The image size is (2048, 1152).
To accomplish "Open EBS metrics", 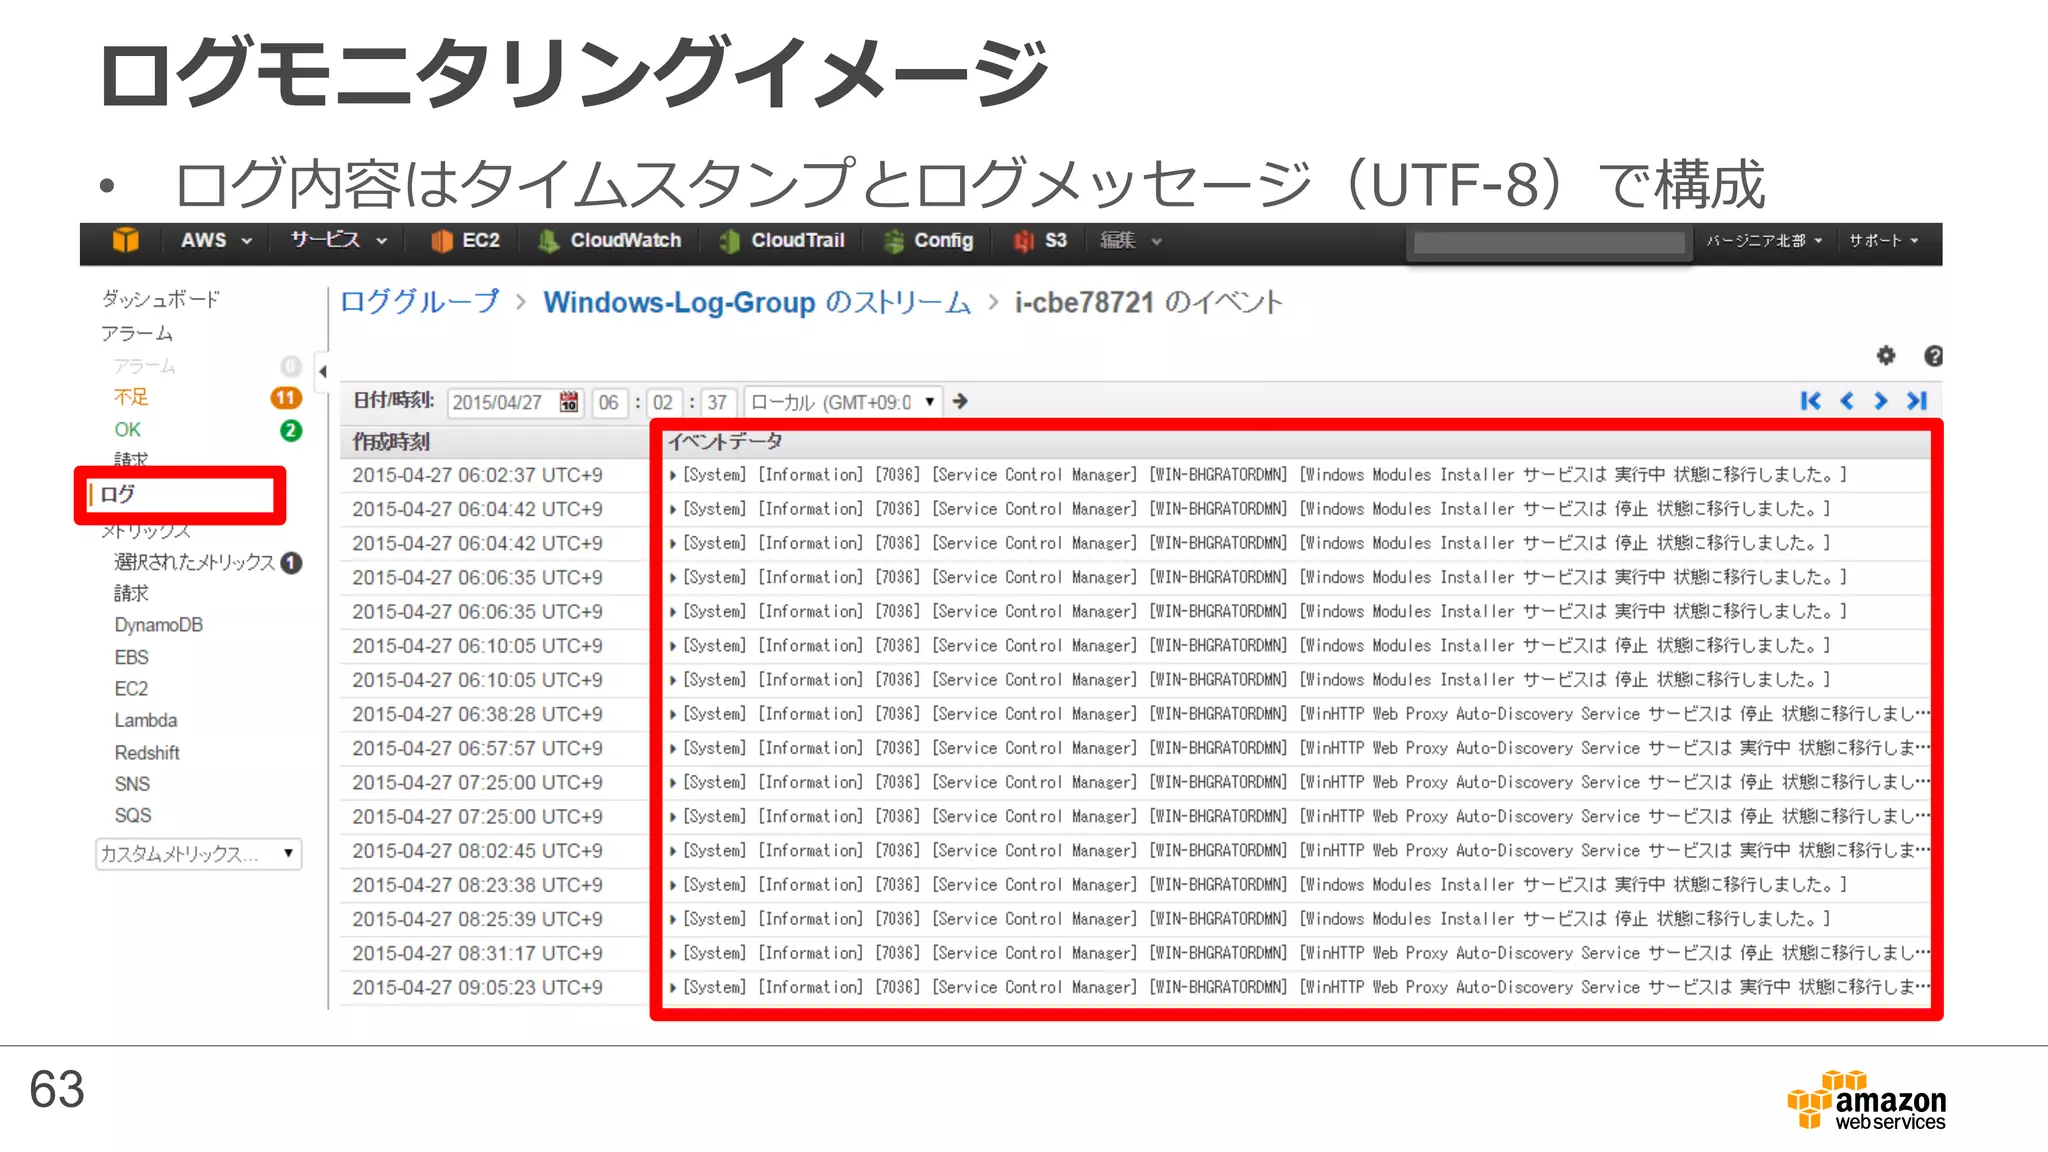I will (x=132, y=657).
